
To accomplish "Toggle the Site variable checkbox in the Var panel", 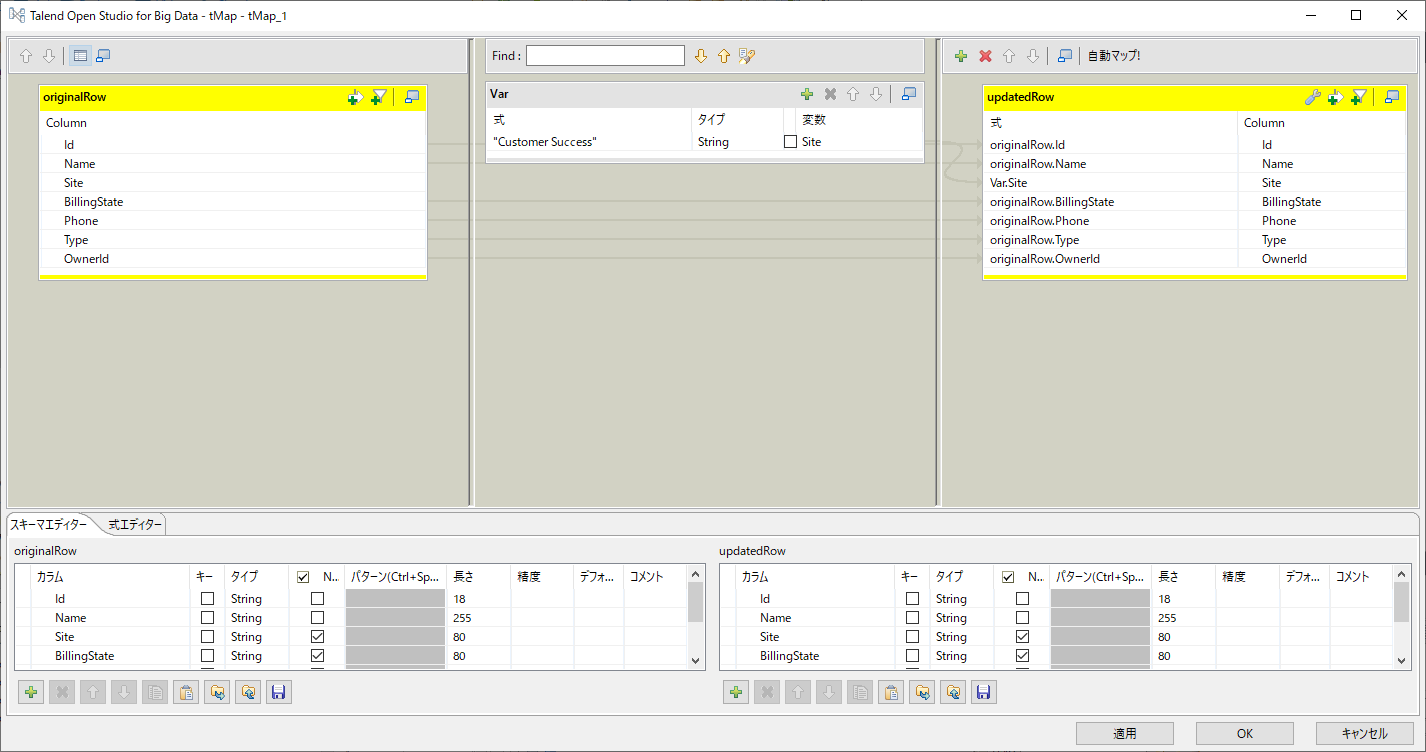I will pos(789,141).
